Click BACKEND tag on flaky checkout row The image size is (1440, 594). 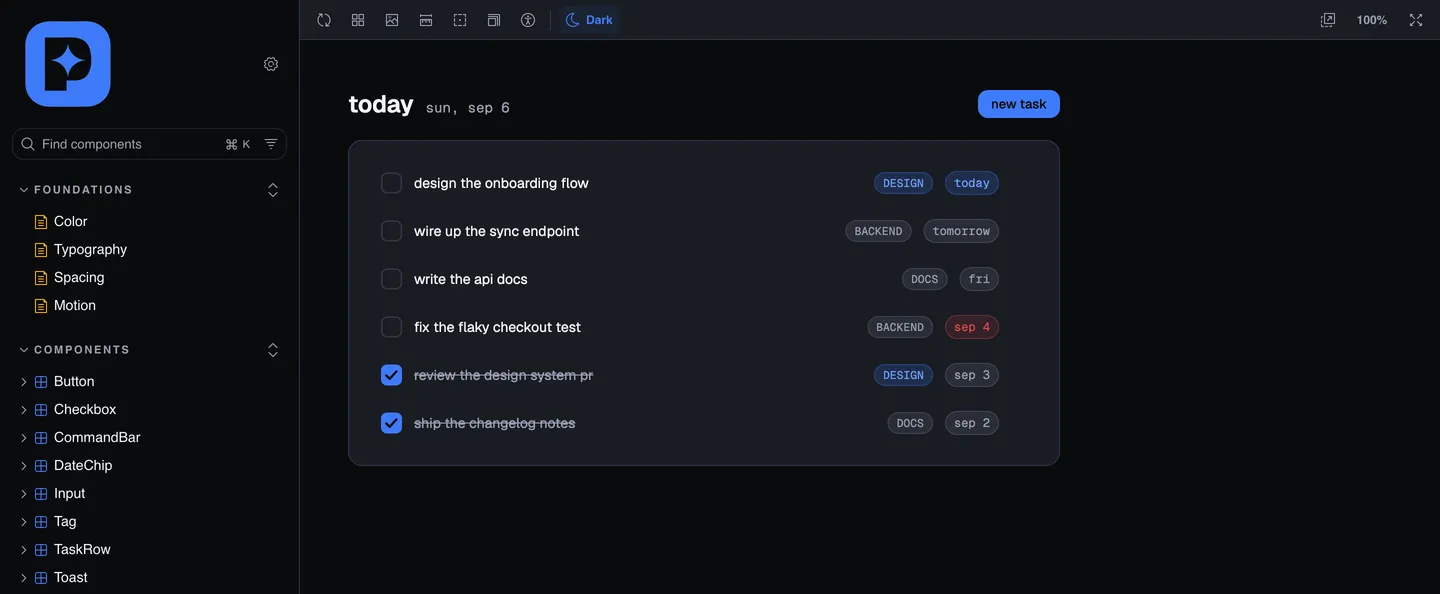pos(900,327)
